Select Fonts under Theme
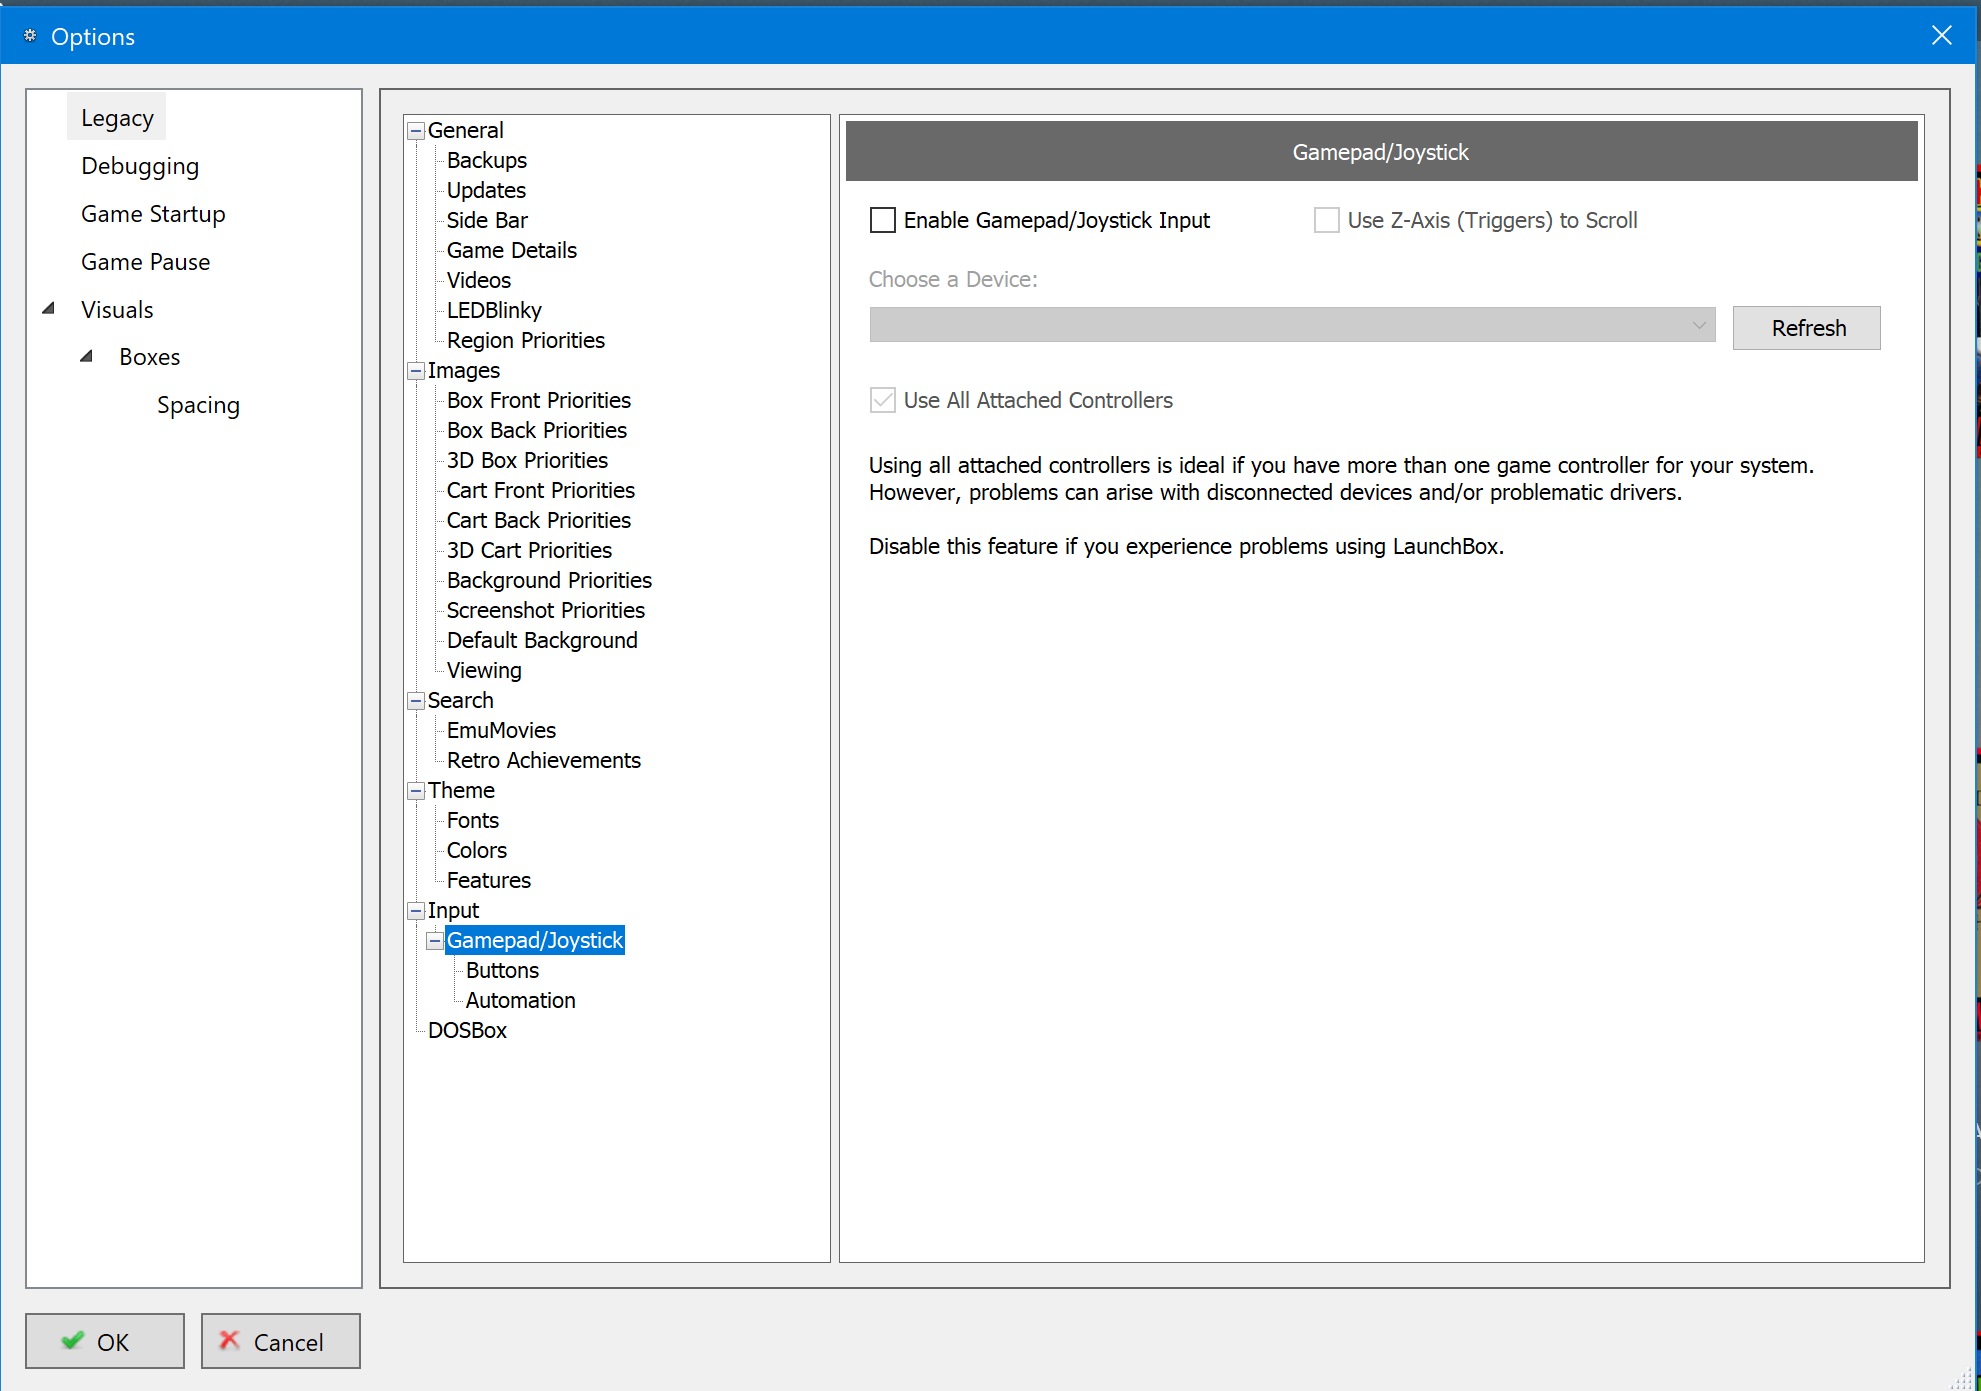 [x=473, y=820]
